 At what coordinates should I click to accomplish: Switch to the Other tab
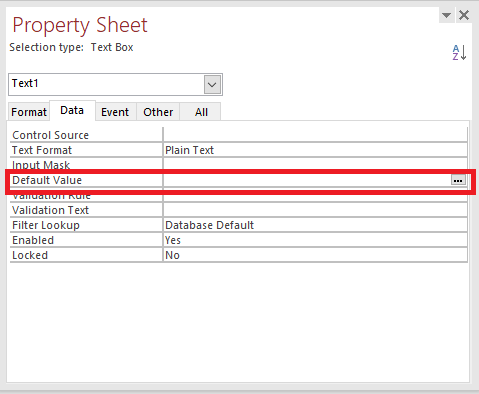pos(158,112)
